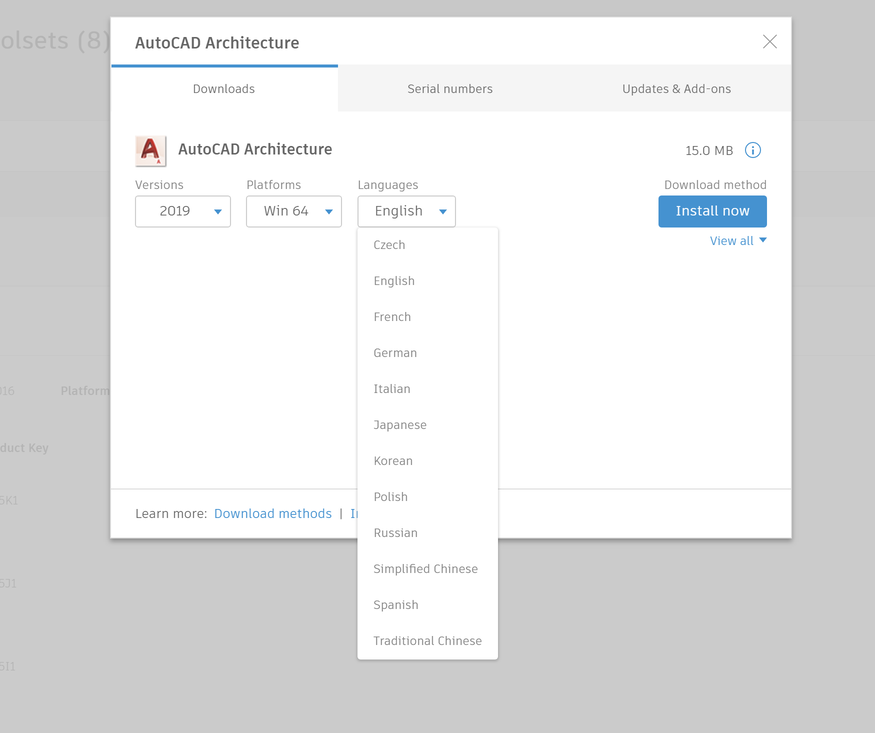Pick Traditional Chinese from the list
This screenshot has width=875, height=733.
(428, 641)
